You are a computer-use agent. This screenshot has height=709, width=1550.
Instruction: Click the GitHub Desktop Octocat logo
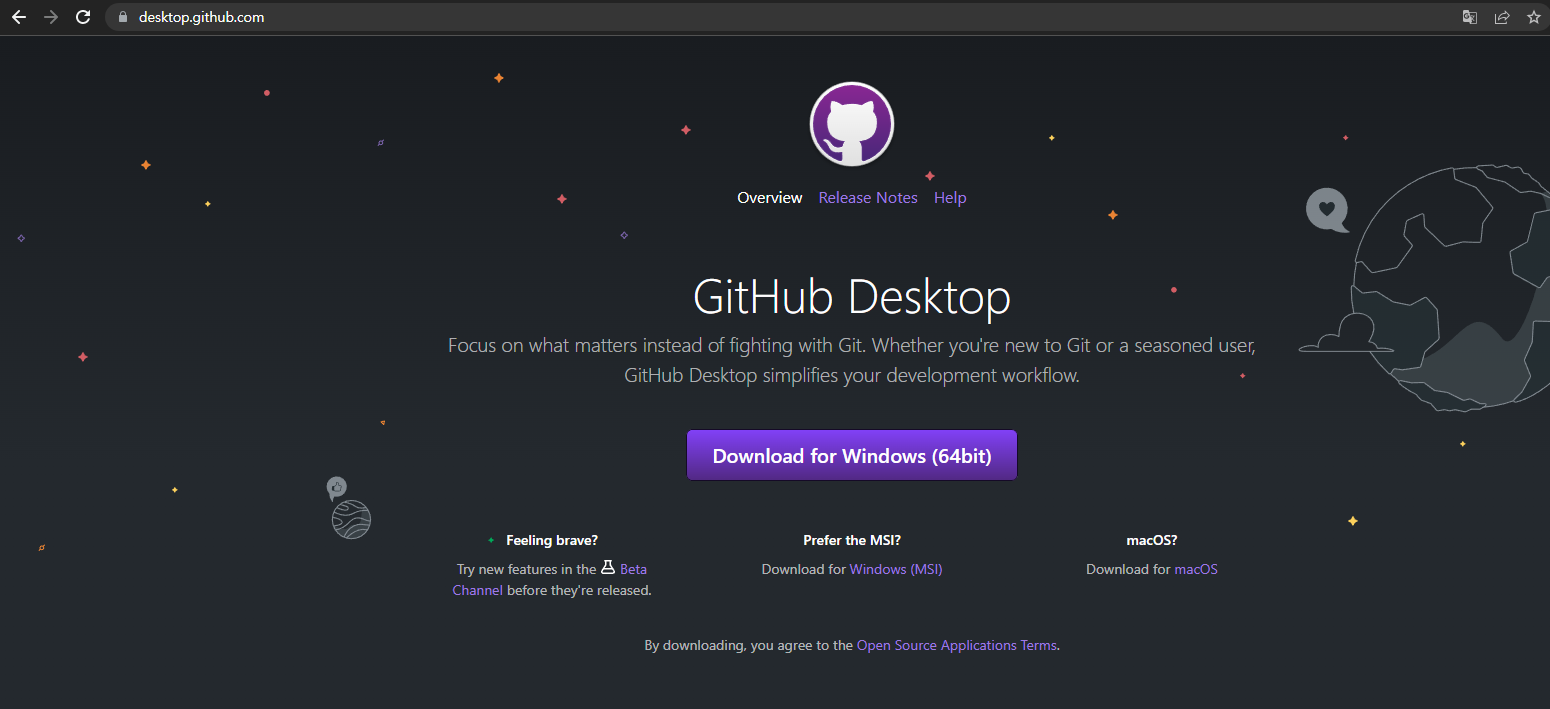pyautogui.click(x=852, y=124)
